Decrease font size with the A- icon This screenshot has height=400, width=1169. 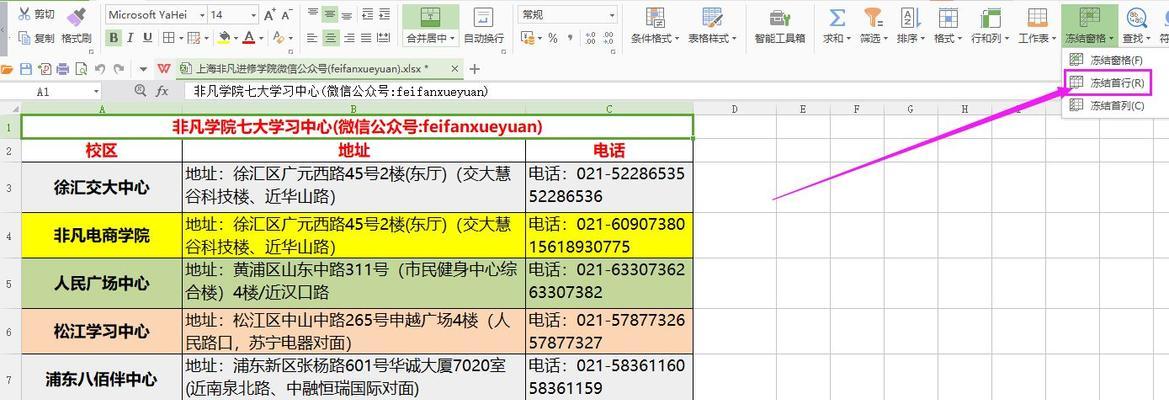click(289, 14)
